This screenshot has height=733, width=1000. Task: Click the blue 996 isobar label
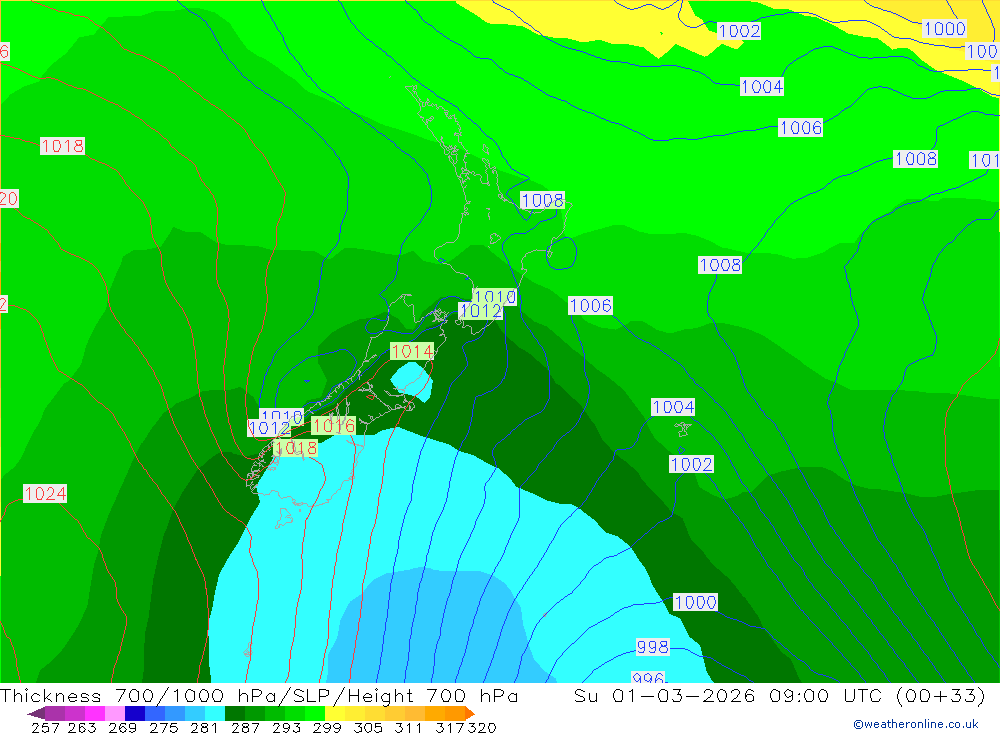648,677
